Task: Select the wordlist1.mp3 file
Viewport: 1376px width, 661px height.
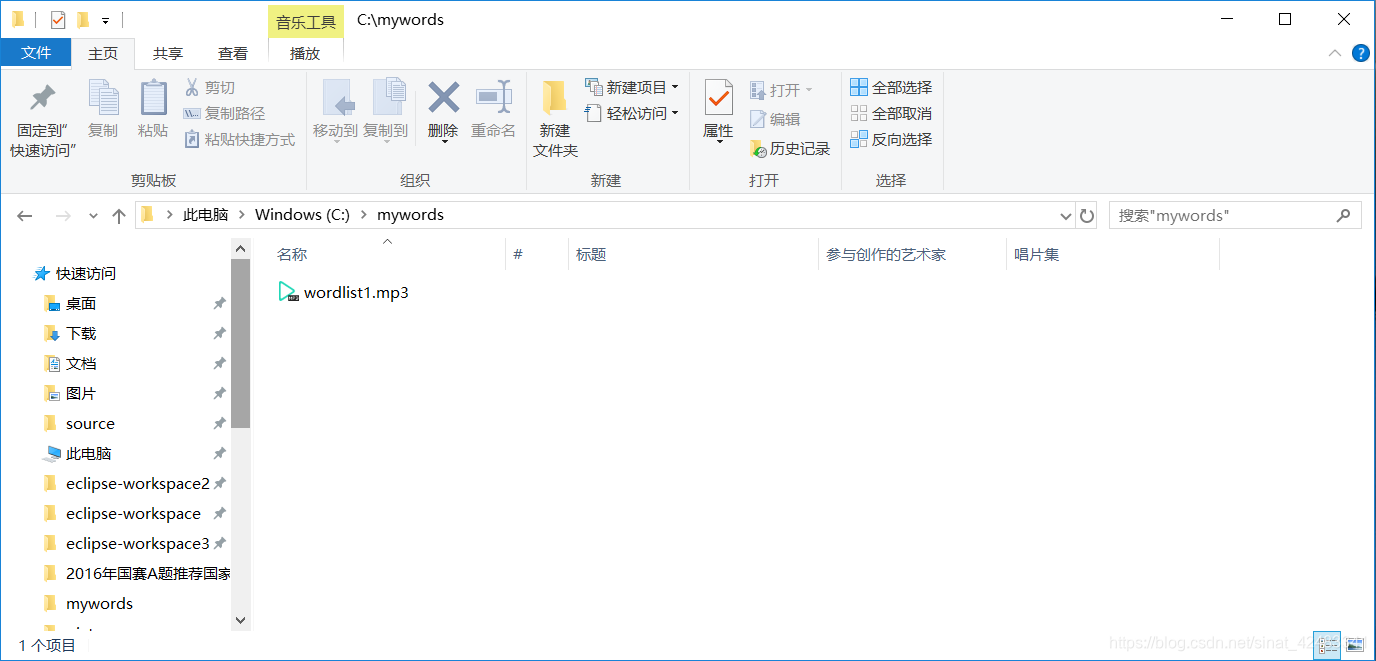Action: pyautogui.click(x=344, y=293)
